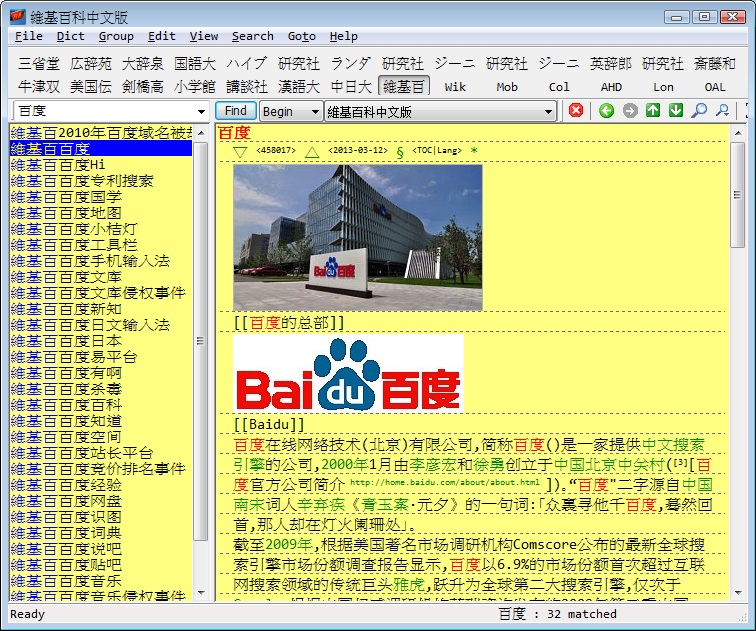The height and width of the screenshot is (631, 756).
Task: Click the article pane scrollbar thumb
Action: (738, 195)
